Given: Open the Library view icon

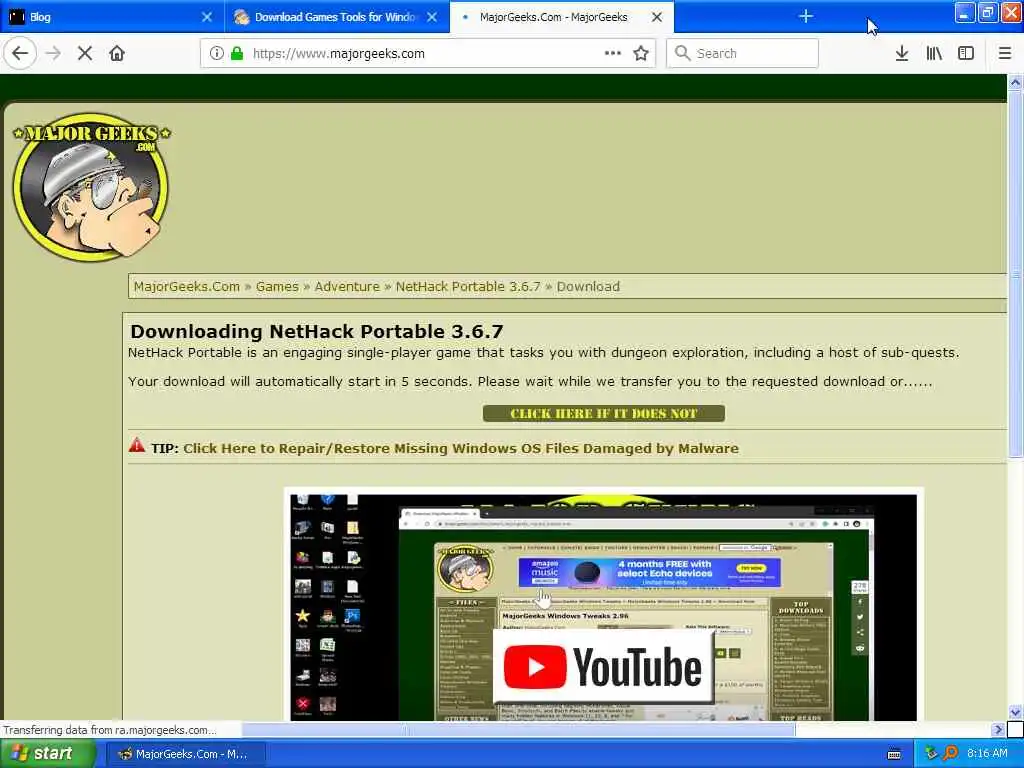Looking at the screenshot, I should click(934, 54).
